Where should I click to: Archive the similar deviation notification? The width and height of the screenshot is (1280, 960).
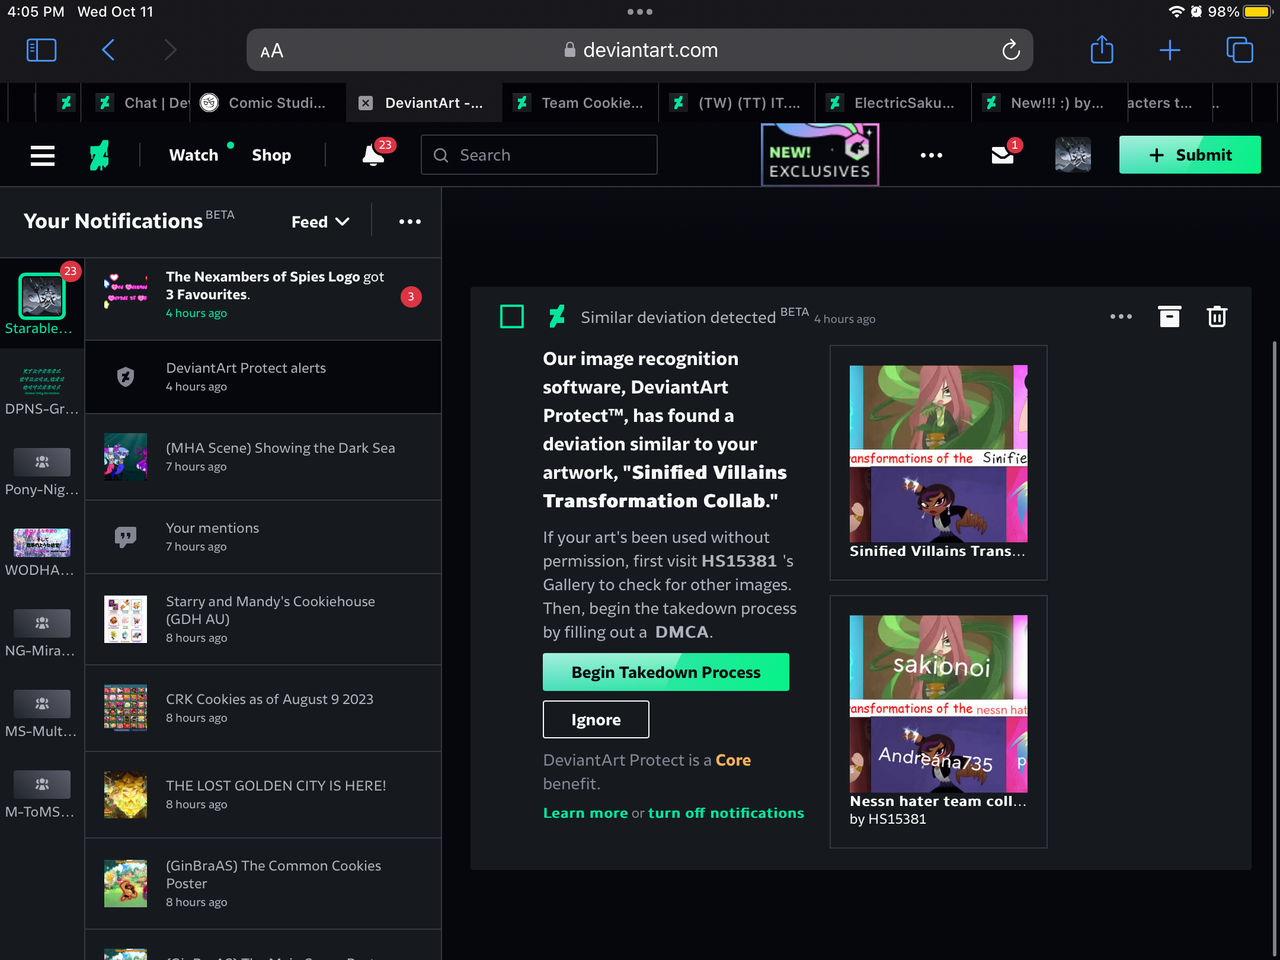pos(1169,317)
